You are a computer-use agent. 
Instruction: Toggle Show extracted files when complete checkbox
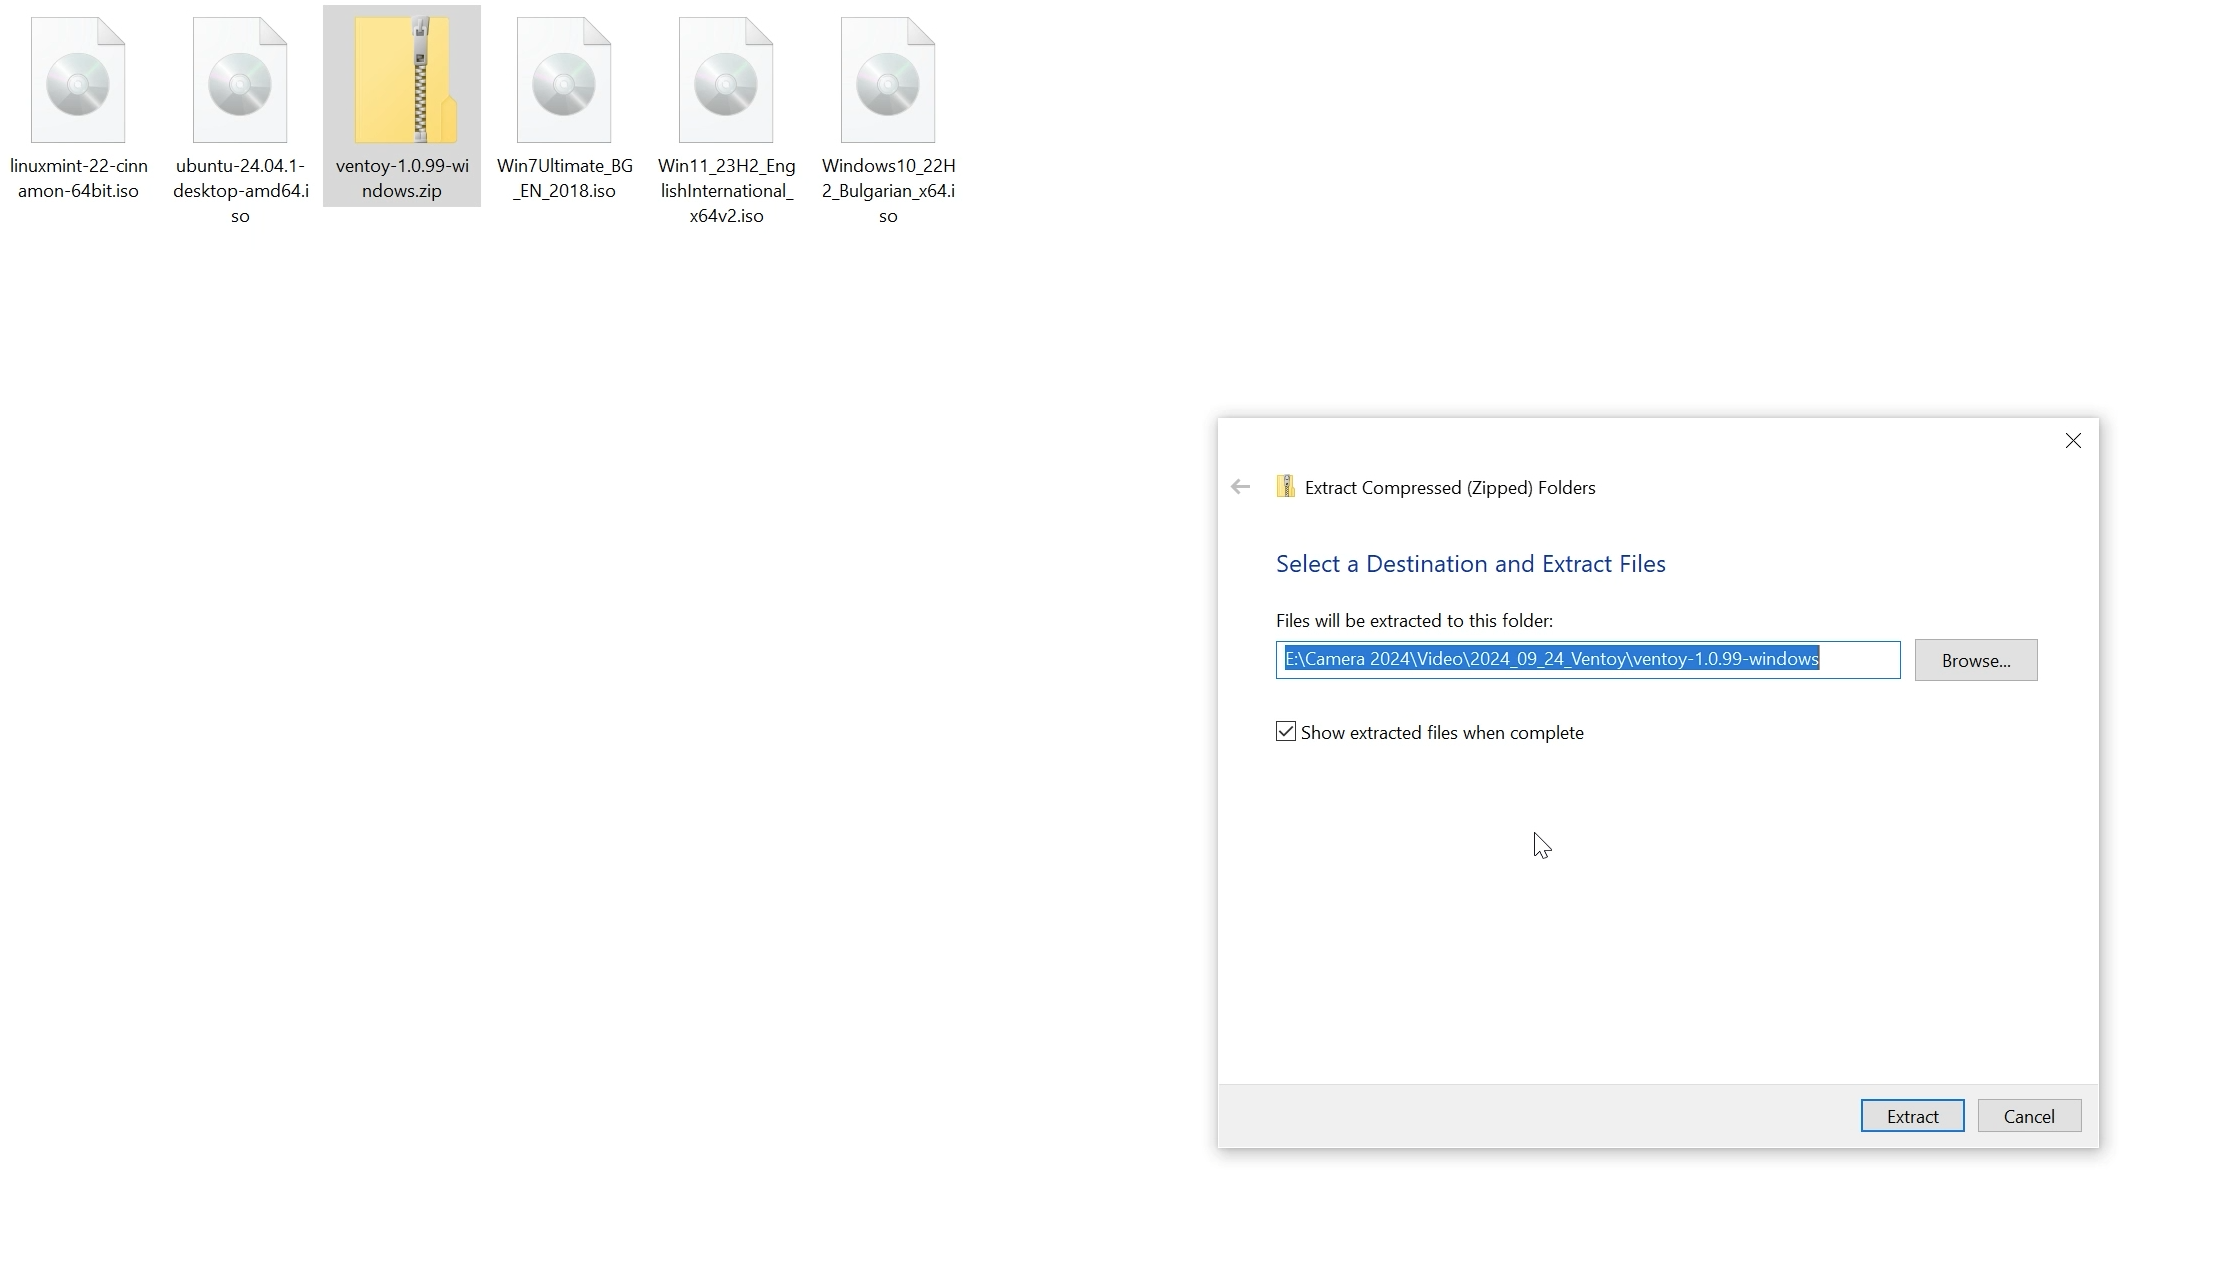click(1286, 732)
